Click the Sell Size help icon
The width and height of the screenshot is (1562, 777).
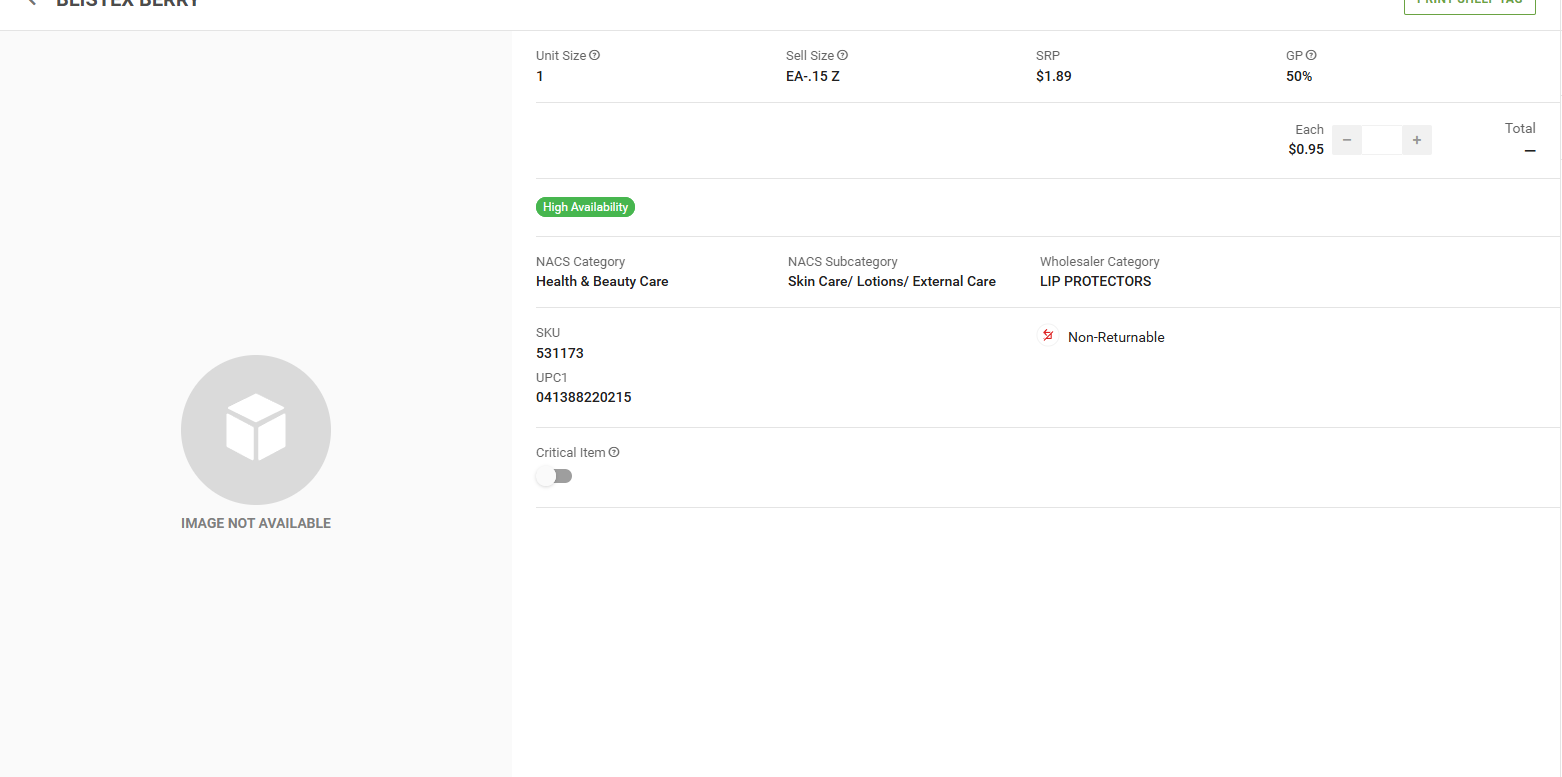pyautogui.click(x=843, y=56)
